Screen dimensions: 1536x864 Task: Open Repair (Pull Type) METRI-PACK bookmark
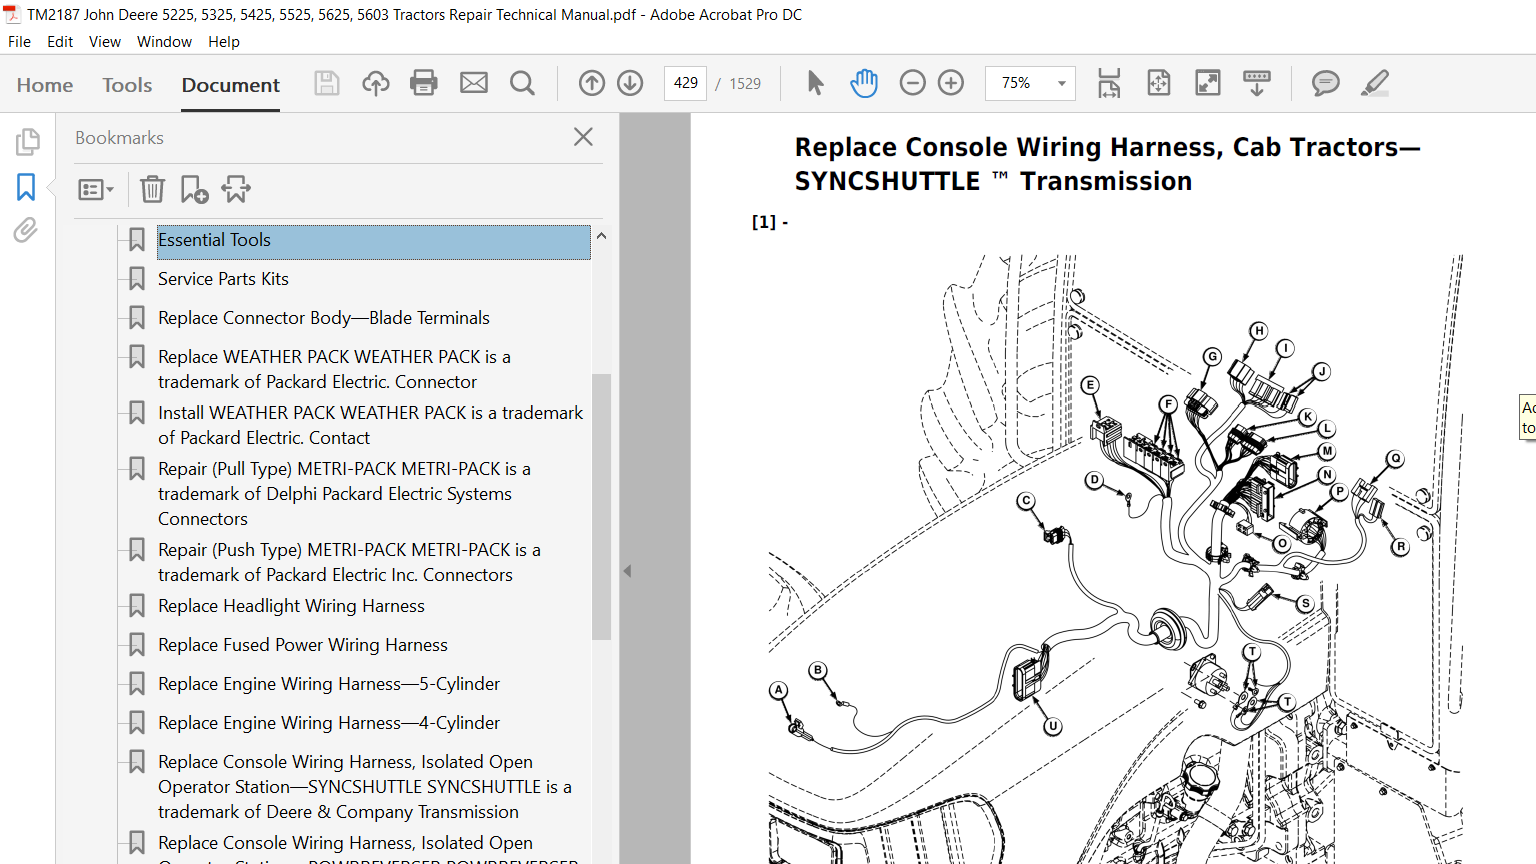[344, 494]
